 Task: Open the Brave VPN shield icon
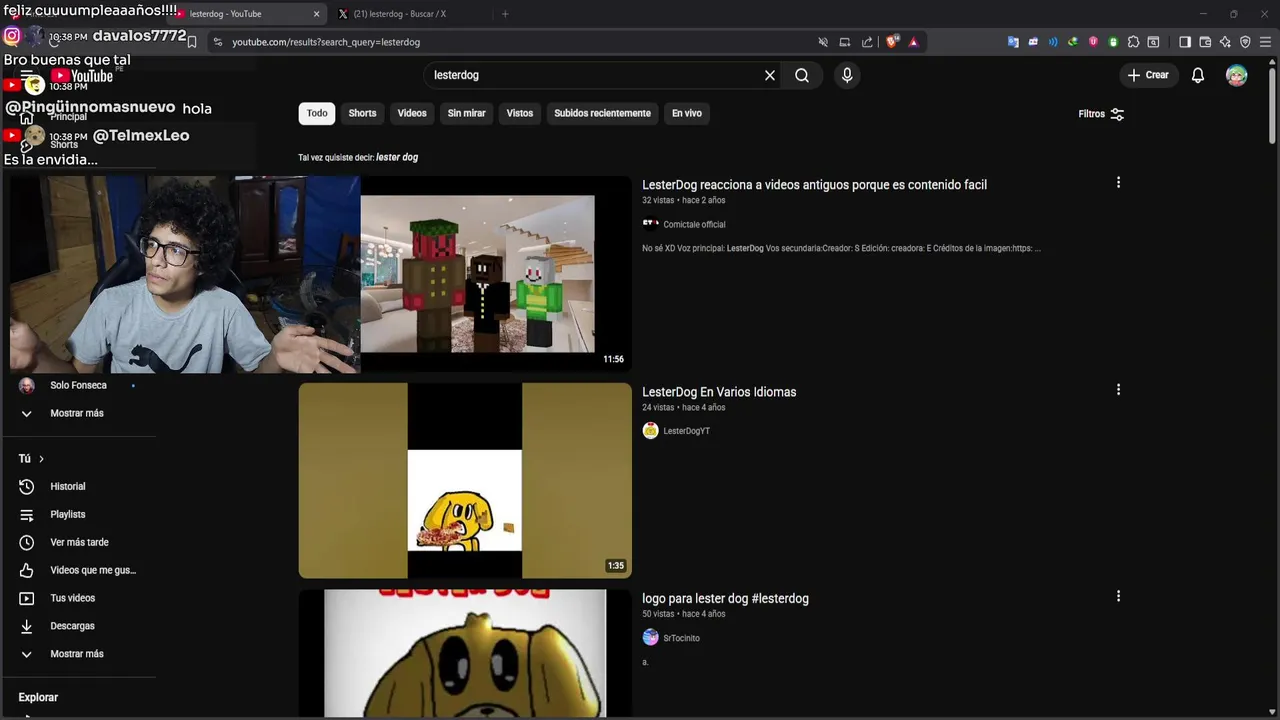pos(1245,42)
